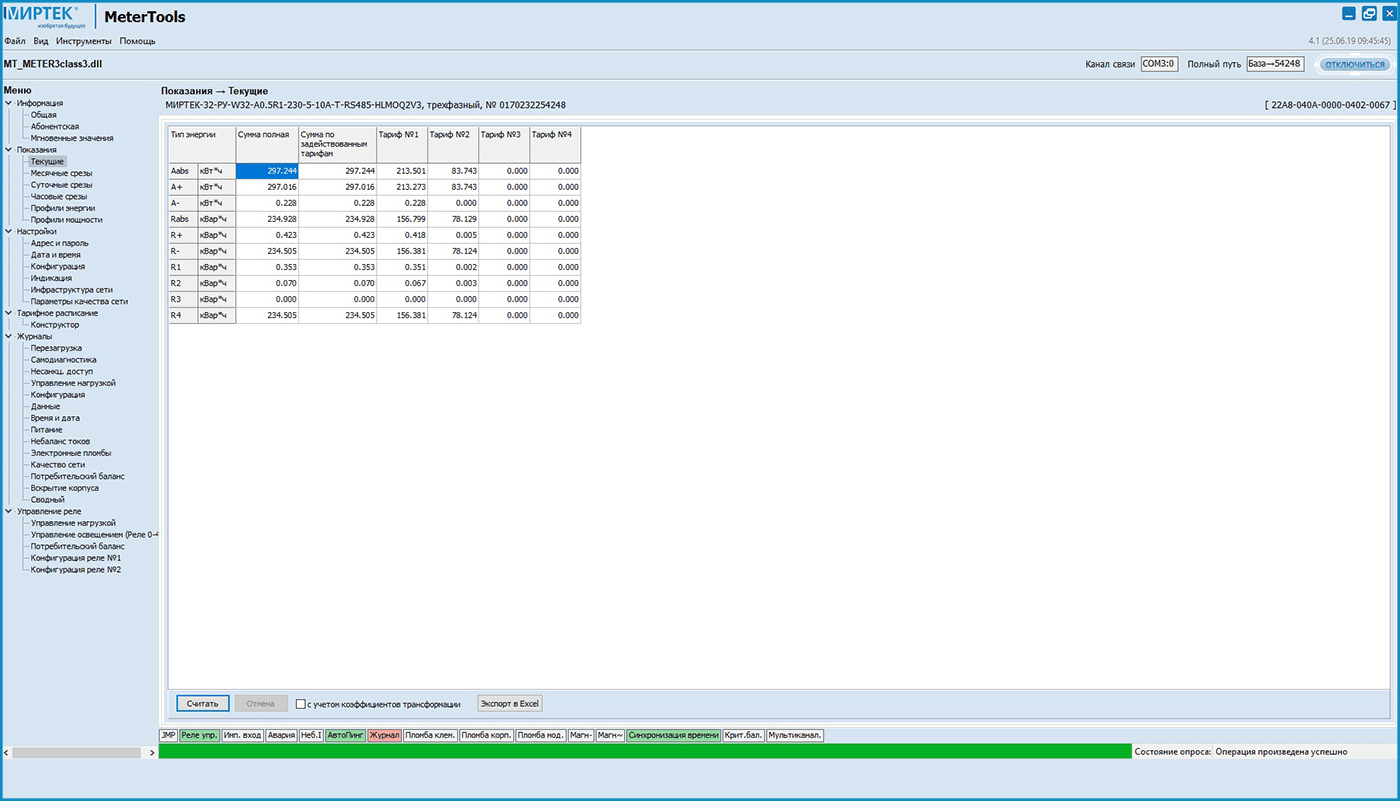This screenshot has height=801, width=1400.
Task: Click the Имп. вход status indicator
Action: [x=243, y=735]
